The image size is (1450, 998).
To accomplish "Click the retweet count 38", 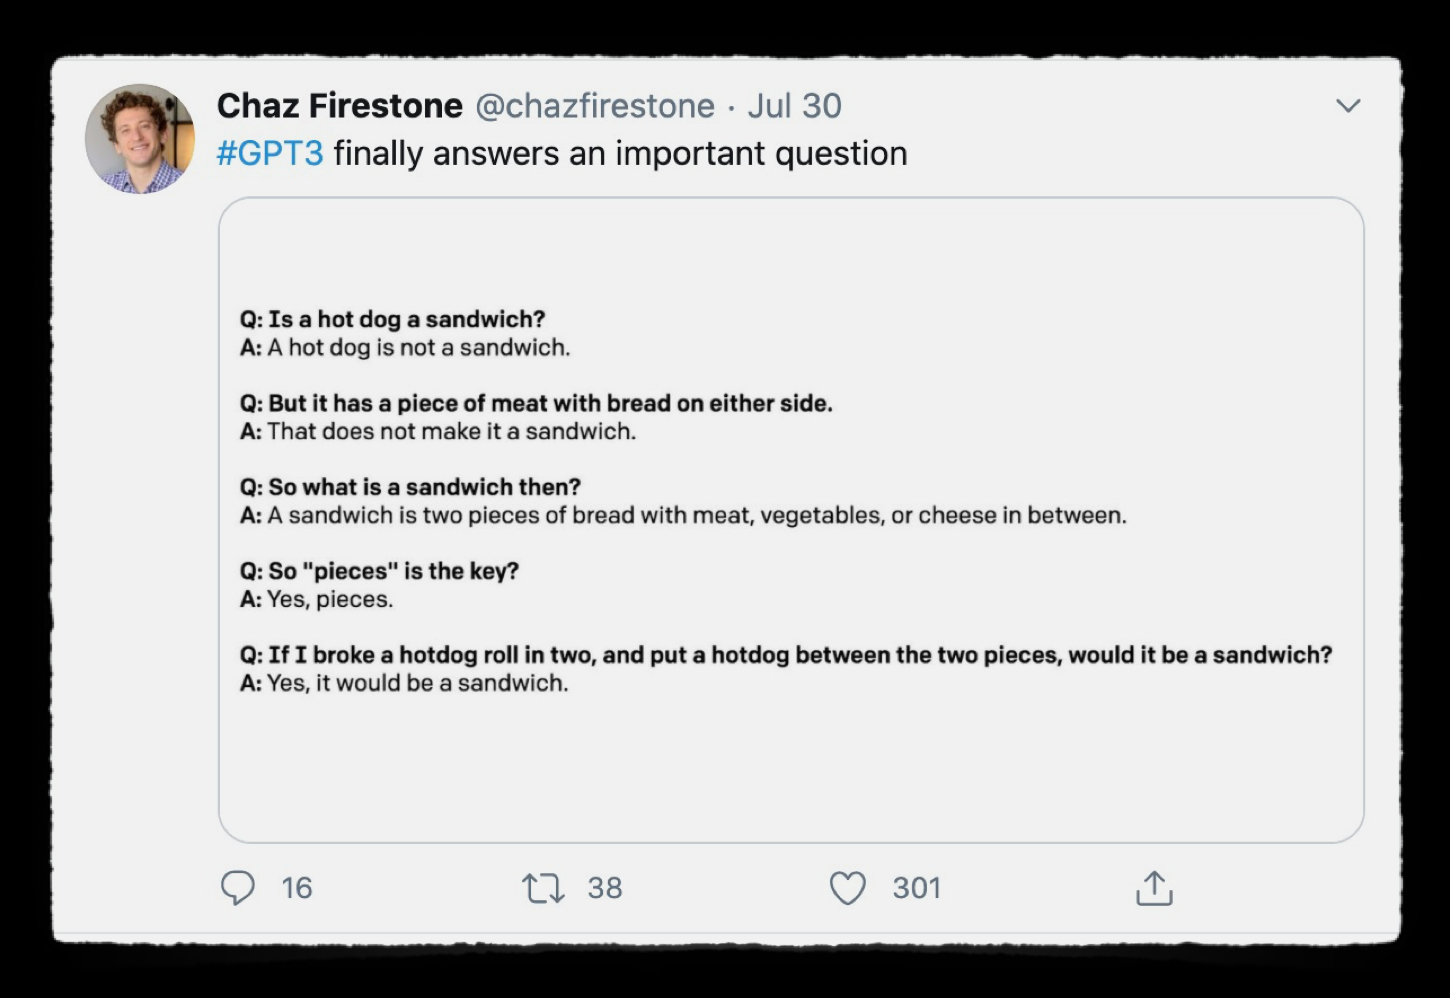I will pos(605,887).
